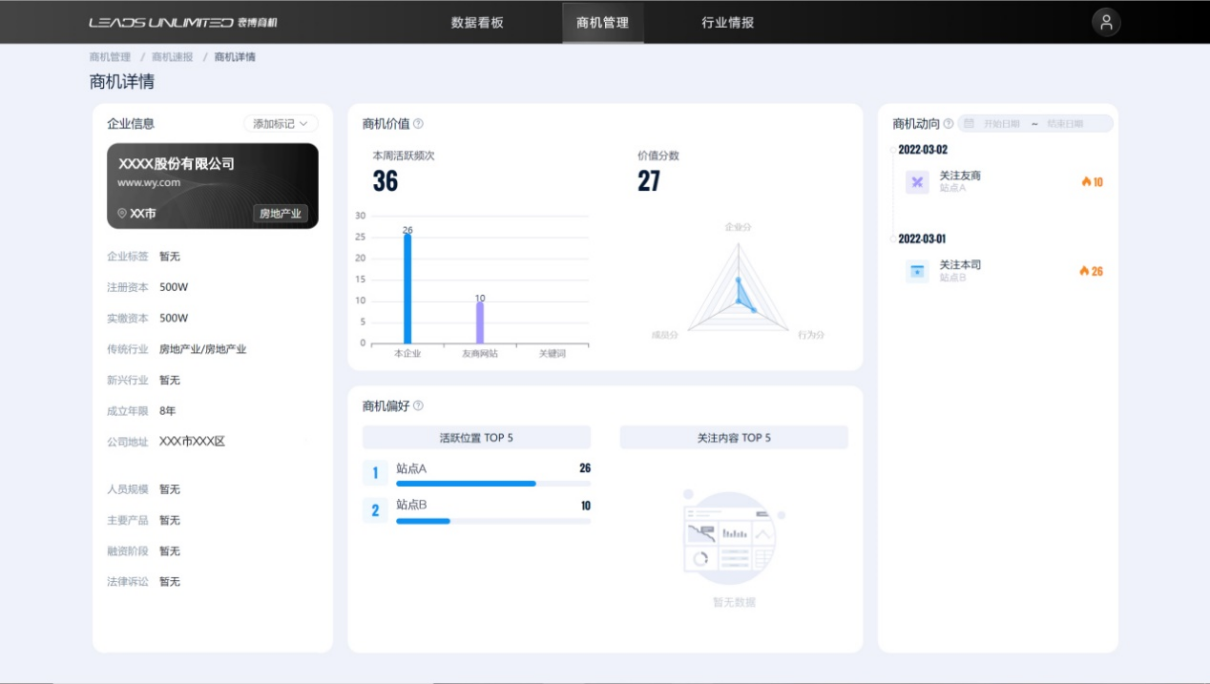Click the 结束日期 end date field
Screen dimensions: 1210x684
click(x=1065, y=124)
